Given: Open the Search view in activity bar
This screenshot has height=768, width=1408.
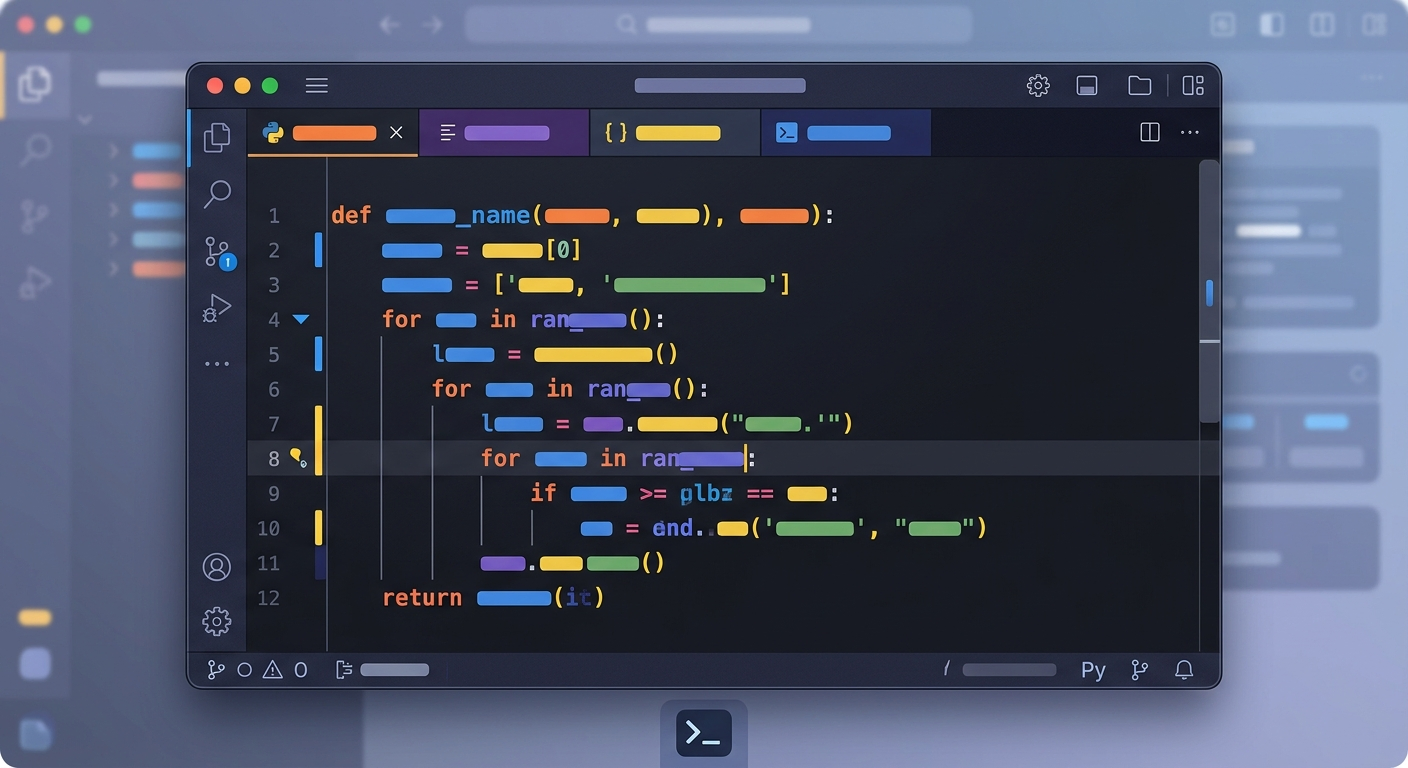Looking at the screenshot, I should point(217,194).
